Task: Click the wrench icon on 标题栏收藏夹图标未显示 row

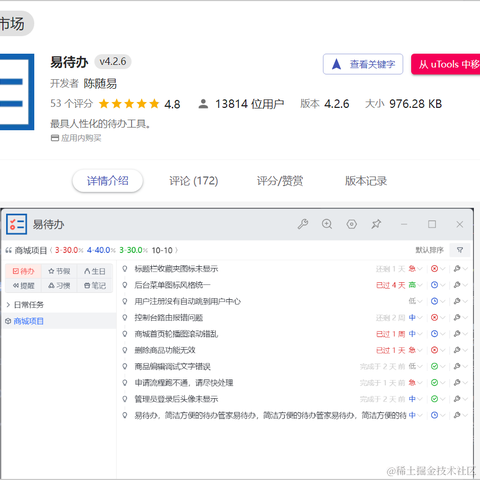Action: 457,269
